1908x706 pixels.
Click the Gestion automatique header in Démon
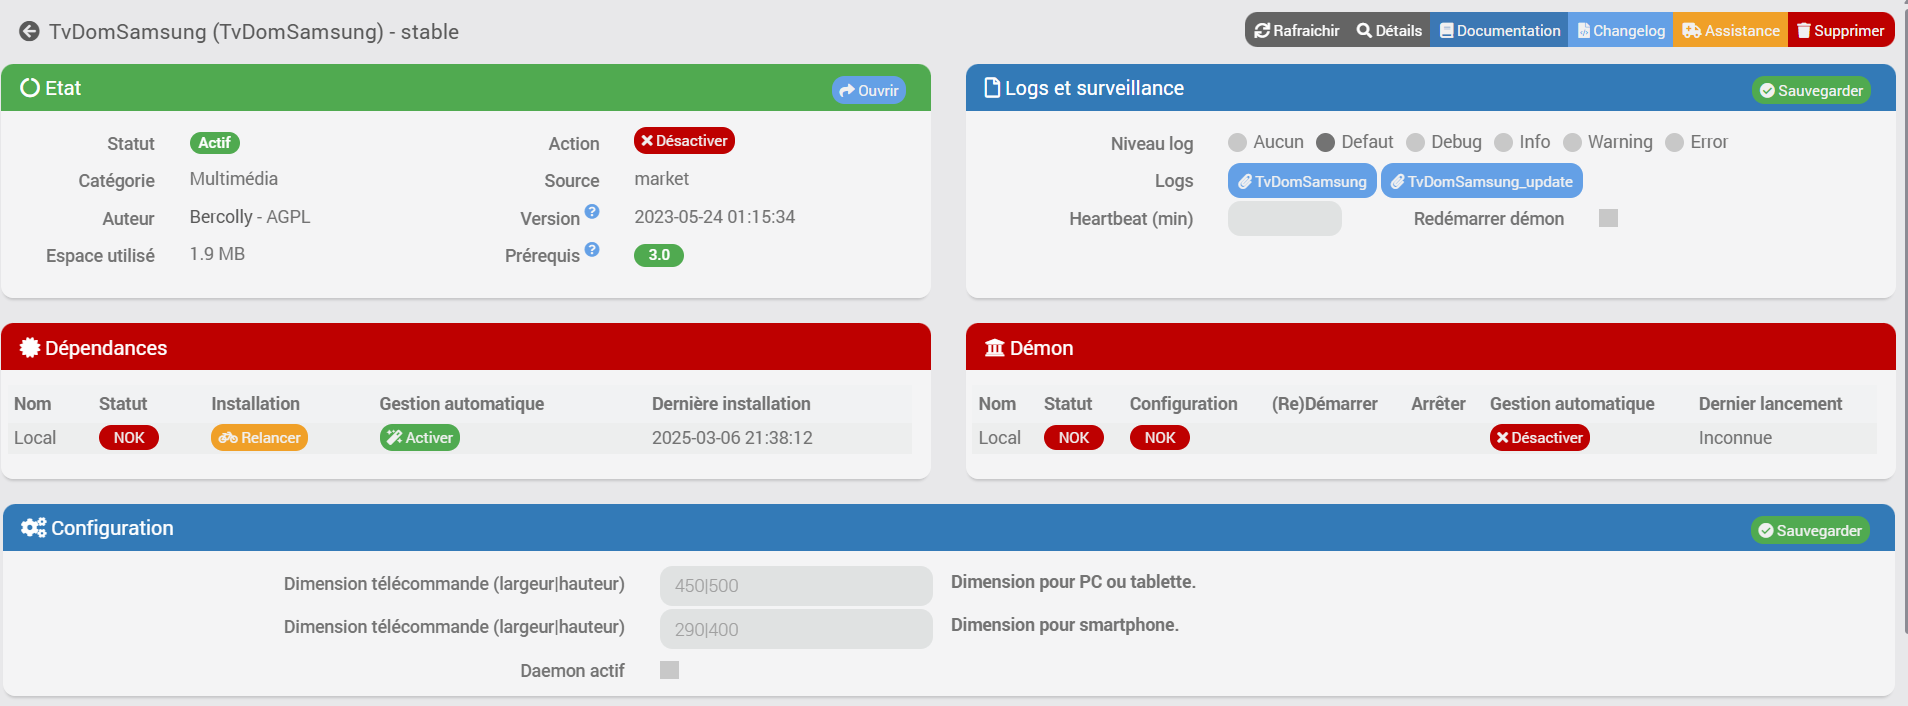coord(1572,404)
